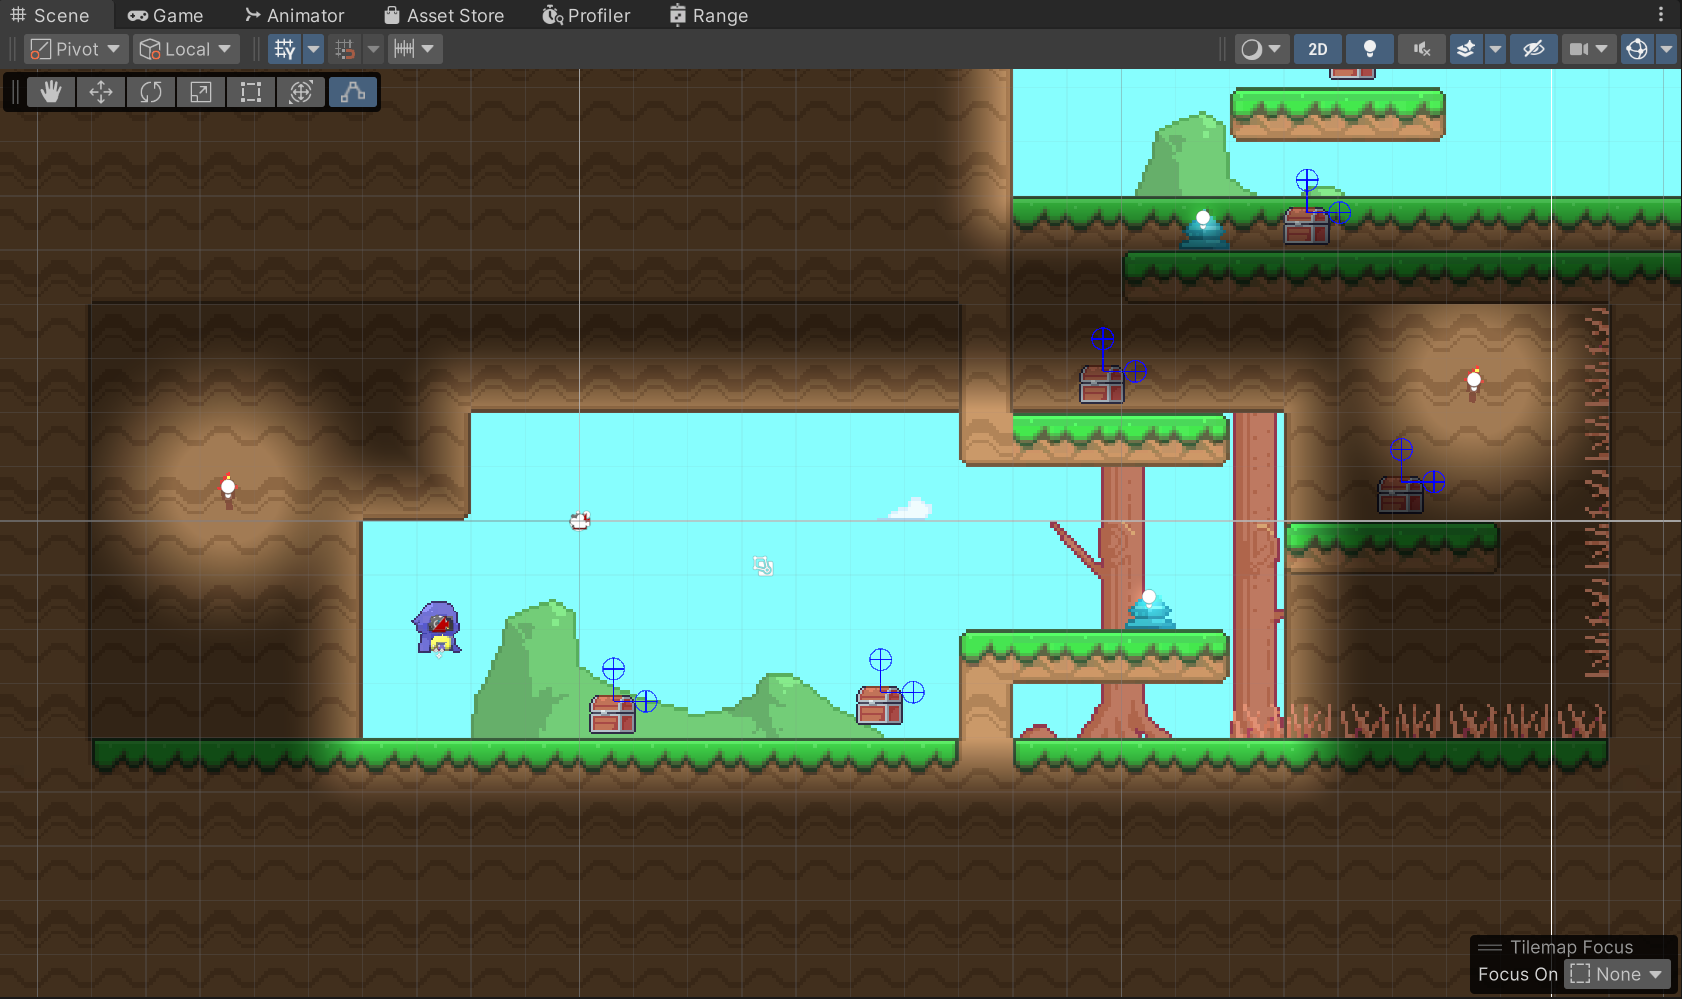The height and width of the screenshot is (999, 1682).
Task: Open the Local handle rotation dropdown
Action: (x=186, y=49)
